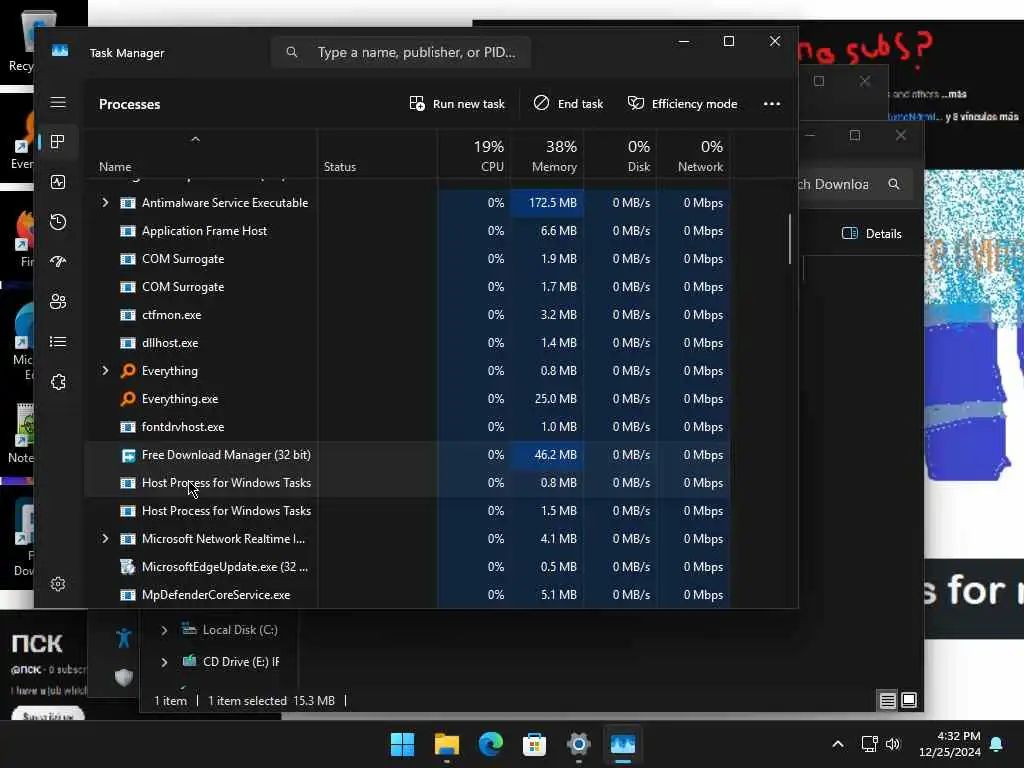Screen dimensions: 1024x768
Task: Open the Startup apps icon in sidebar
Action: tap(58, 262)
